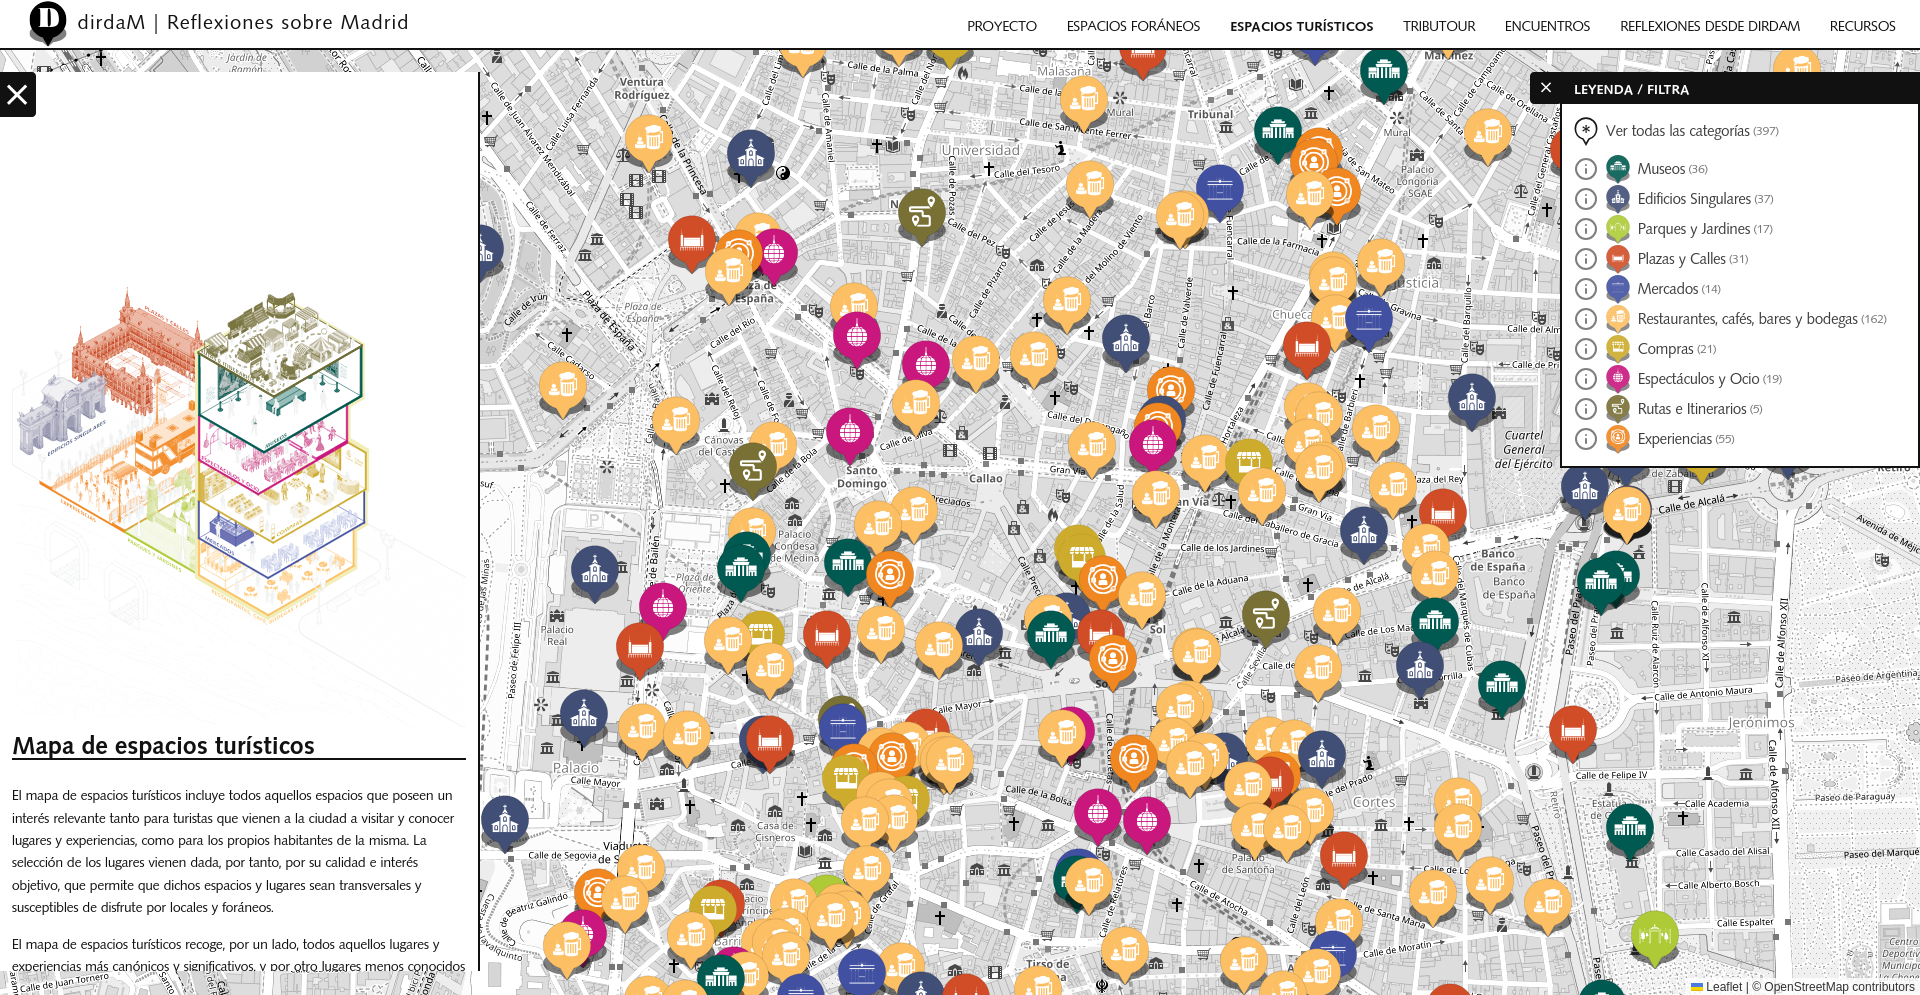Select Parques y Jardines category icon
1920x995 pixels.
[x=1617, y=229]
